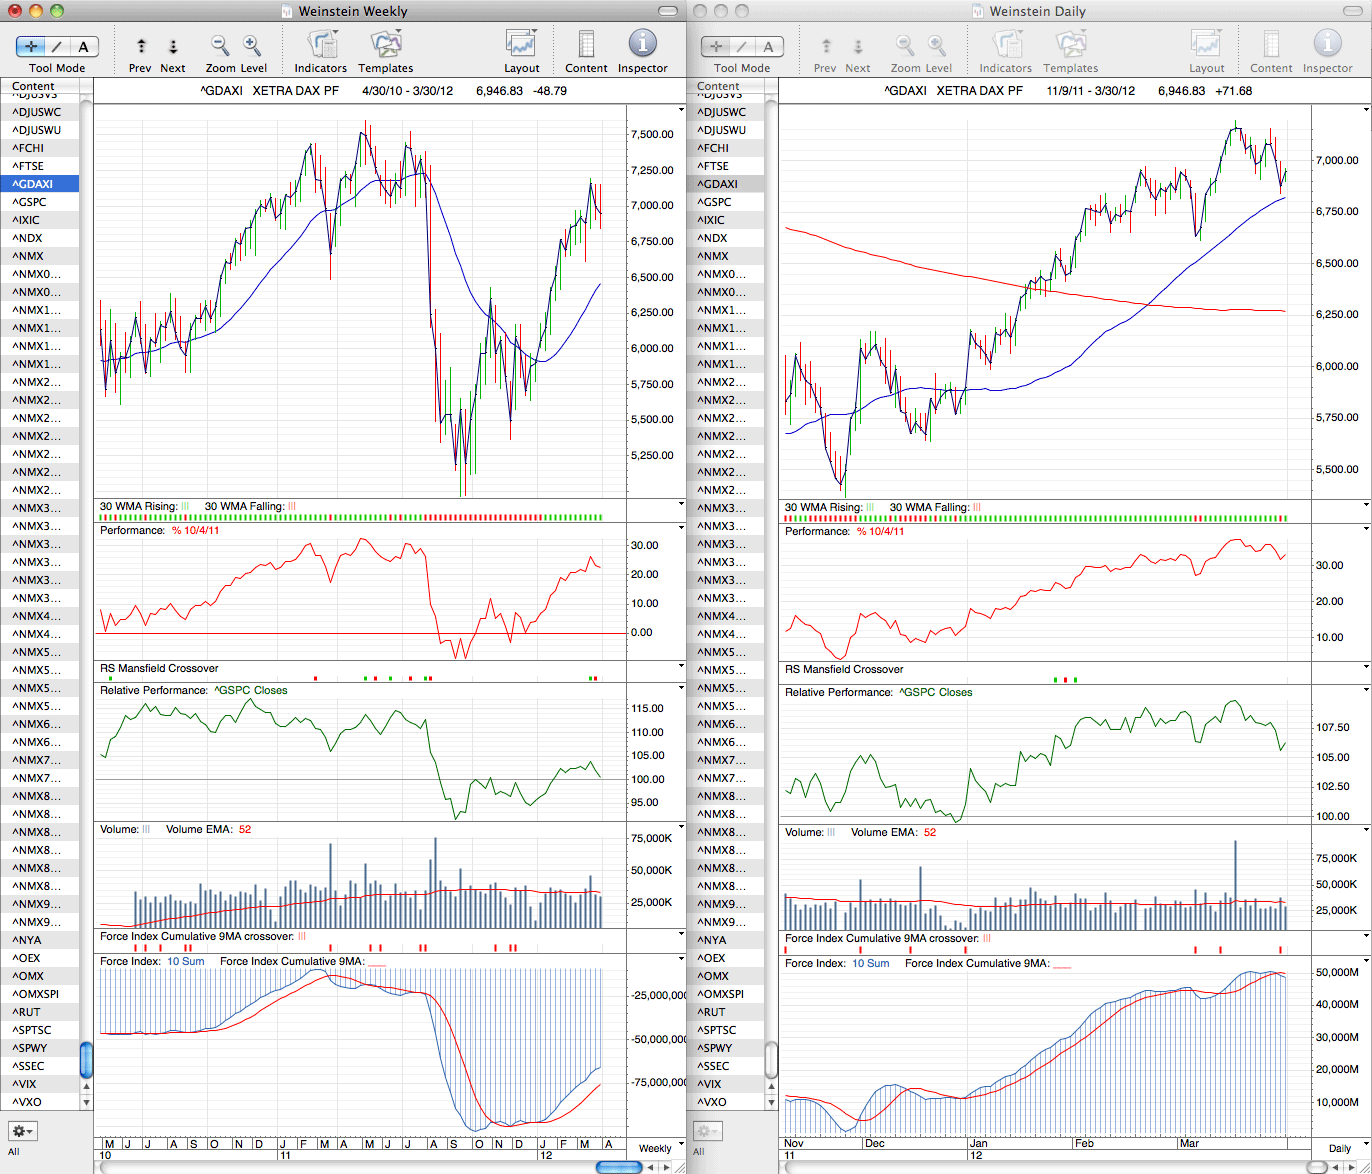The width and height of the screenshot is (1372, 1174).
Task: Toggle Content panel in Weinstein Weekly toolbar
Action: (586, 44)
